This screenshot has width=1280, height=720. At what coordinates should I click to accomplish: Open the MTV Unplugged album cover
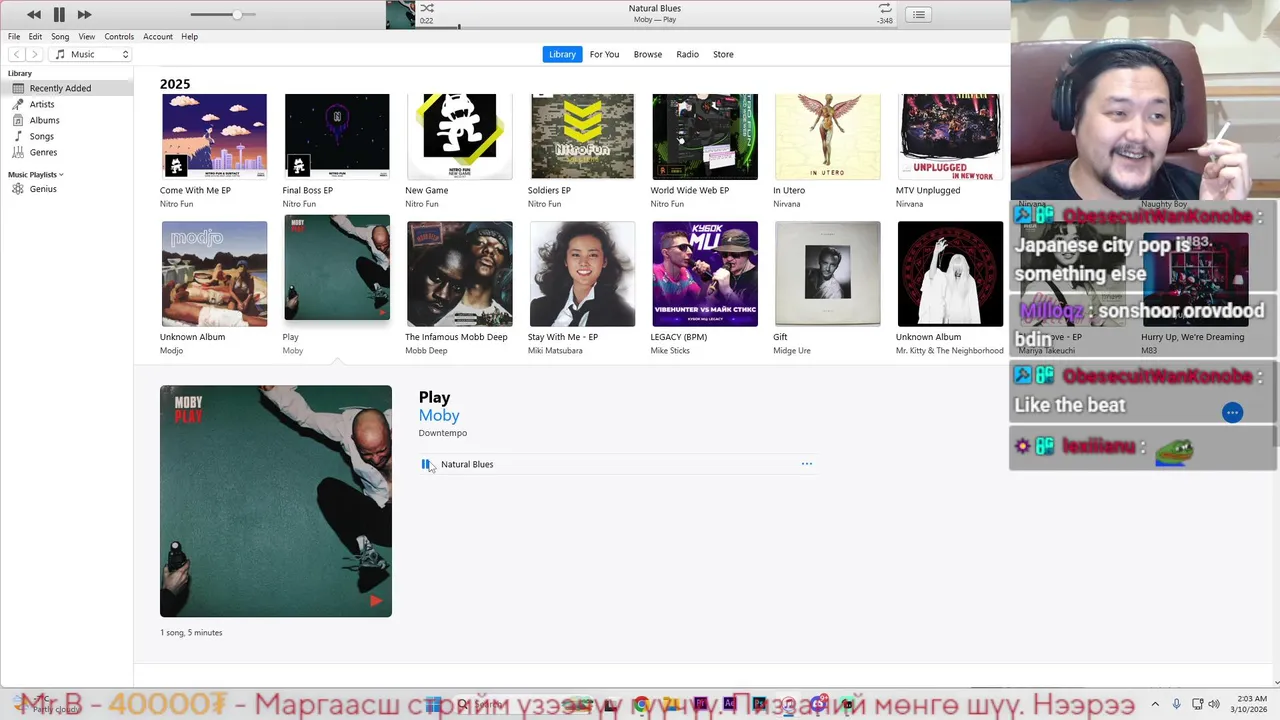[x=950, y=136]
